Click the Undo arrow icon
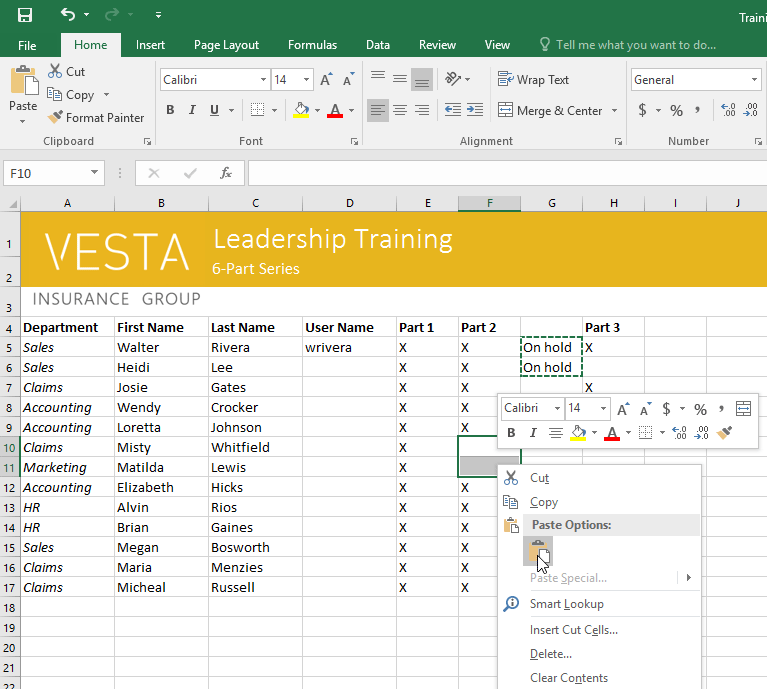The image size is (767, 689). pos(68,15)
